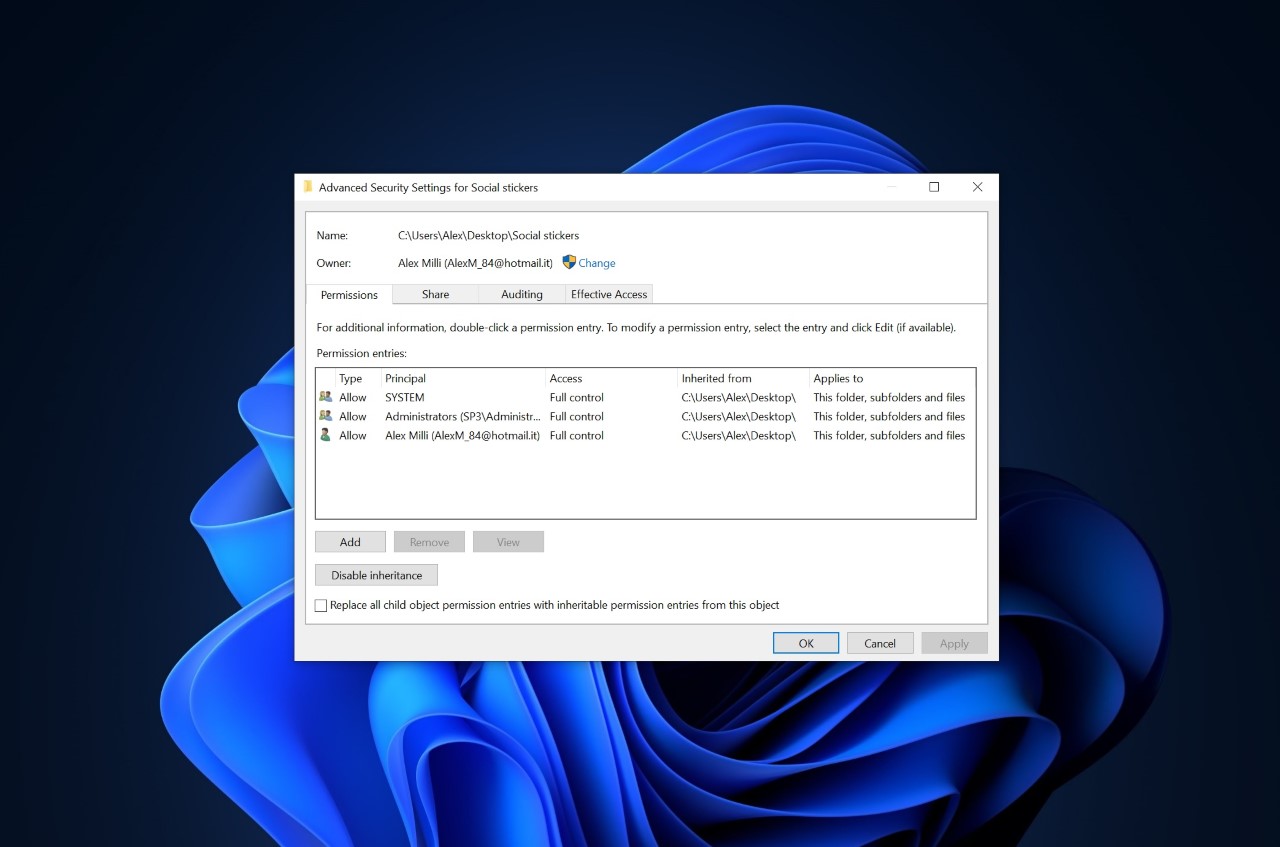Click Disable inheritance
1280x847 pixels.
pyautogui.click(x=377, y=575)
